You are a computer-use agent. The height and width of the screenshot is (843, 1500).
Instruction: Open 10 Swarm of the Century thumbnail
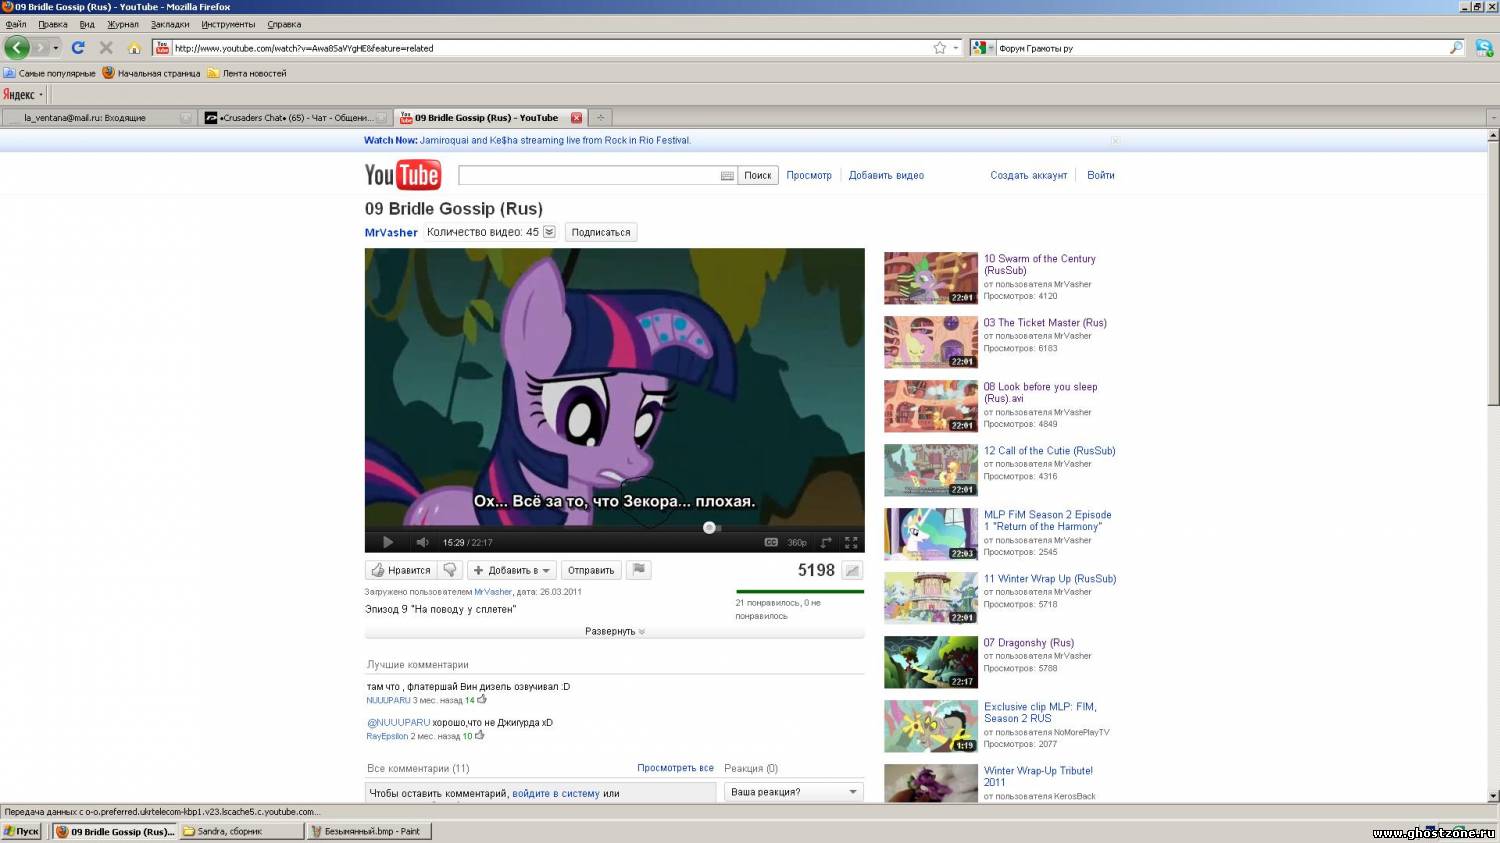930,278
